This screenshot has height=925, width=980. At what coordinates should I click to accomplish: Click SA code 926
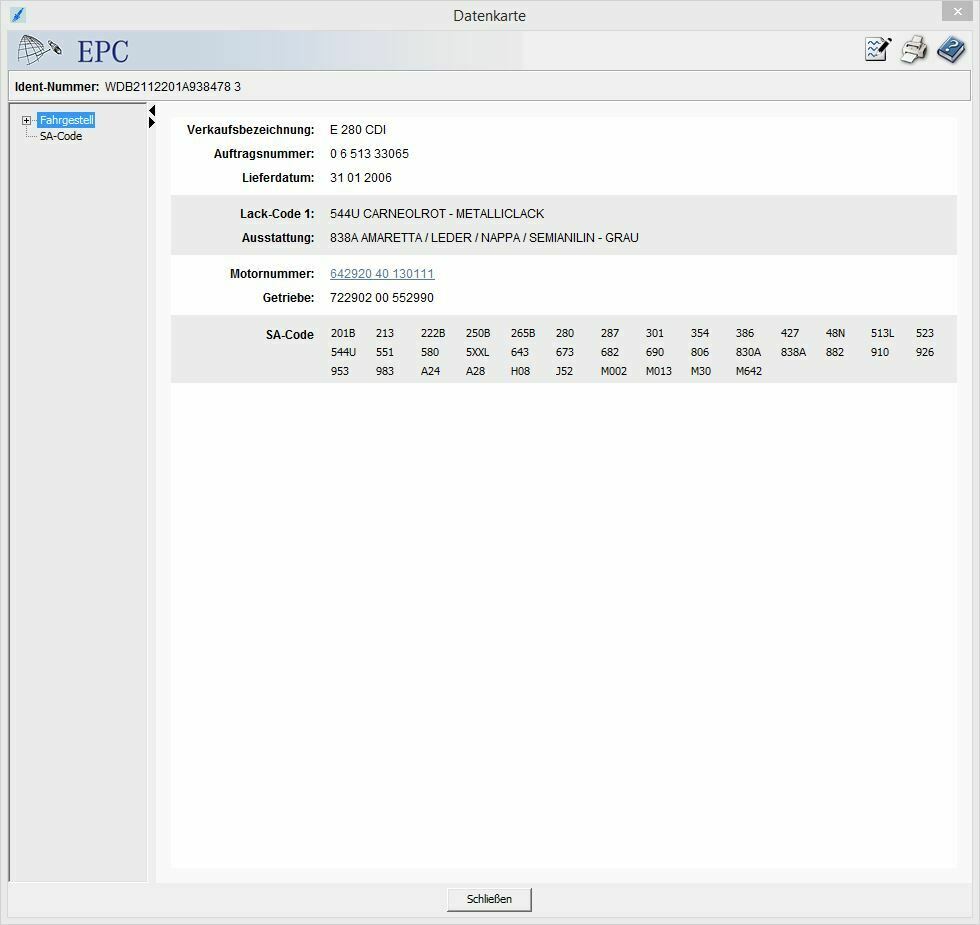[x=924, y=352]
